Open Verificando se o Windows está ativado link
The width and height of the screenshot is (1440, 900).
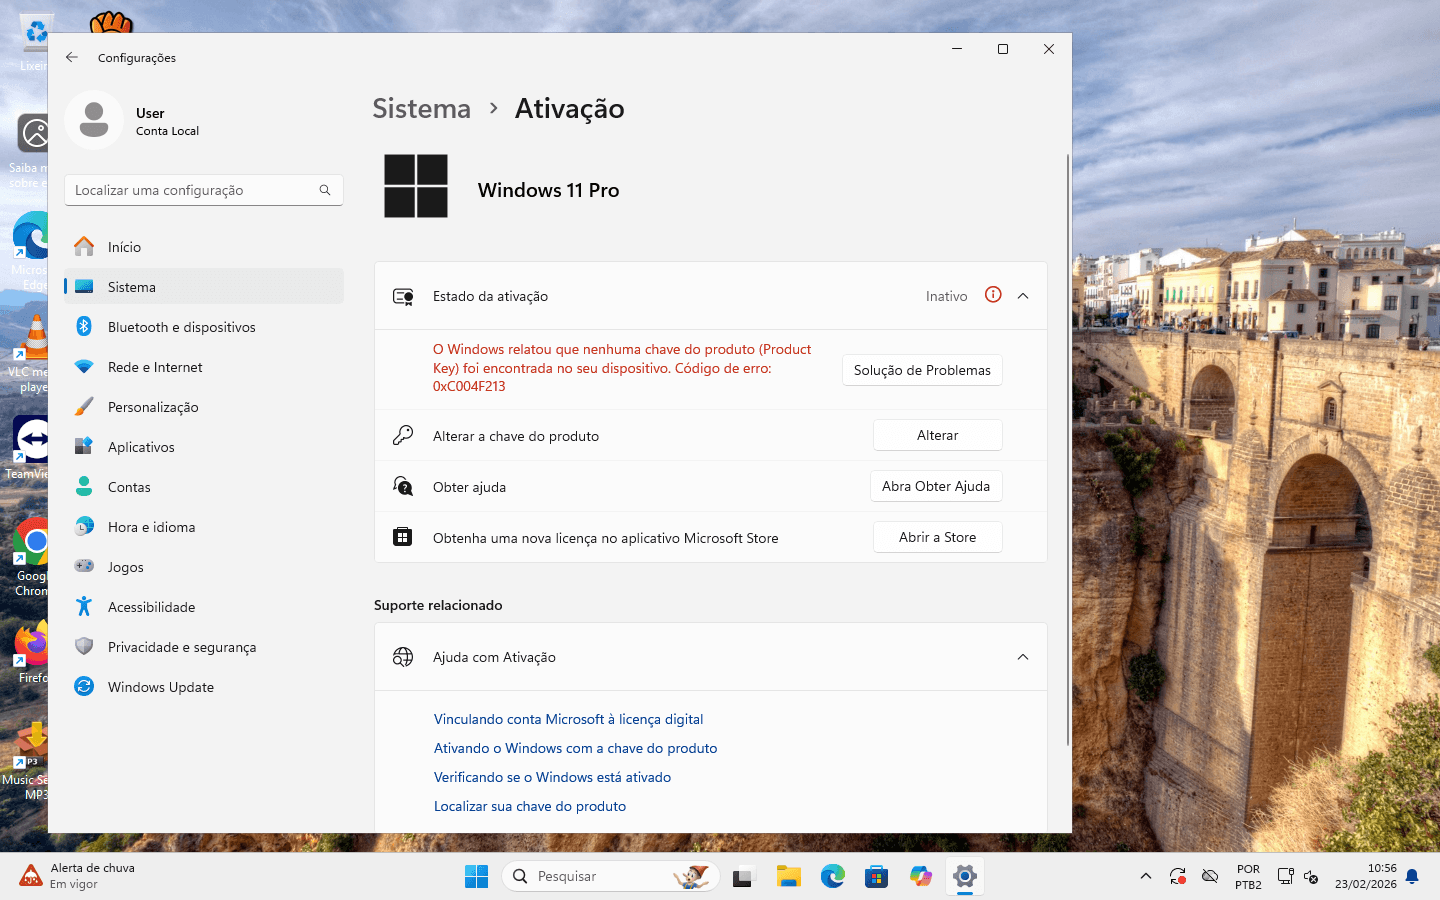(552, 777)
